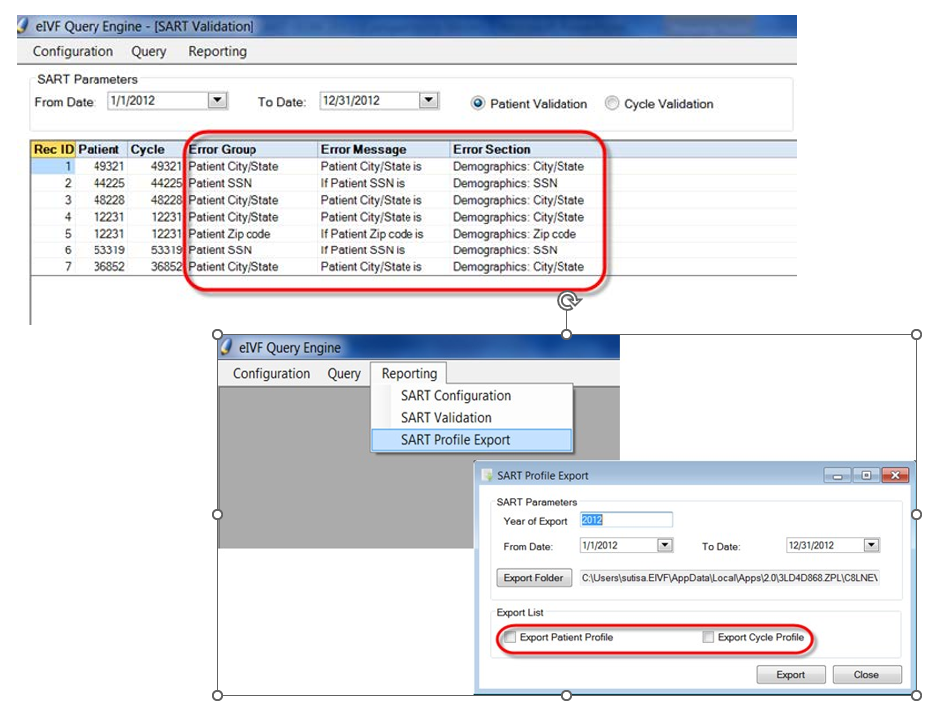Select SART Validation in Reporting menu
The height and width of the screenshot is (708, 941).
click(446, 418)
